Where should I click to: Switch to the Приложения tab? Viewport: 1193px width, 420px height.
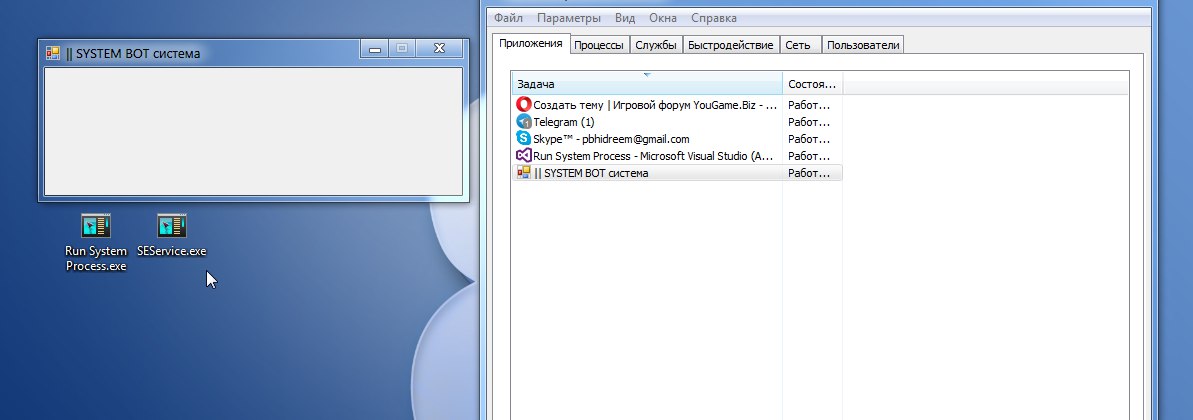coord(530,43)
